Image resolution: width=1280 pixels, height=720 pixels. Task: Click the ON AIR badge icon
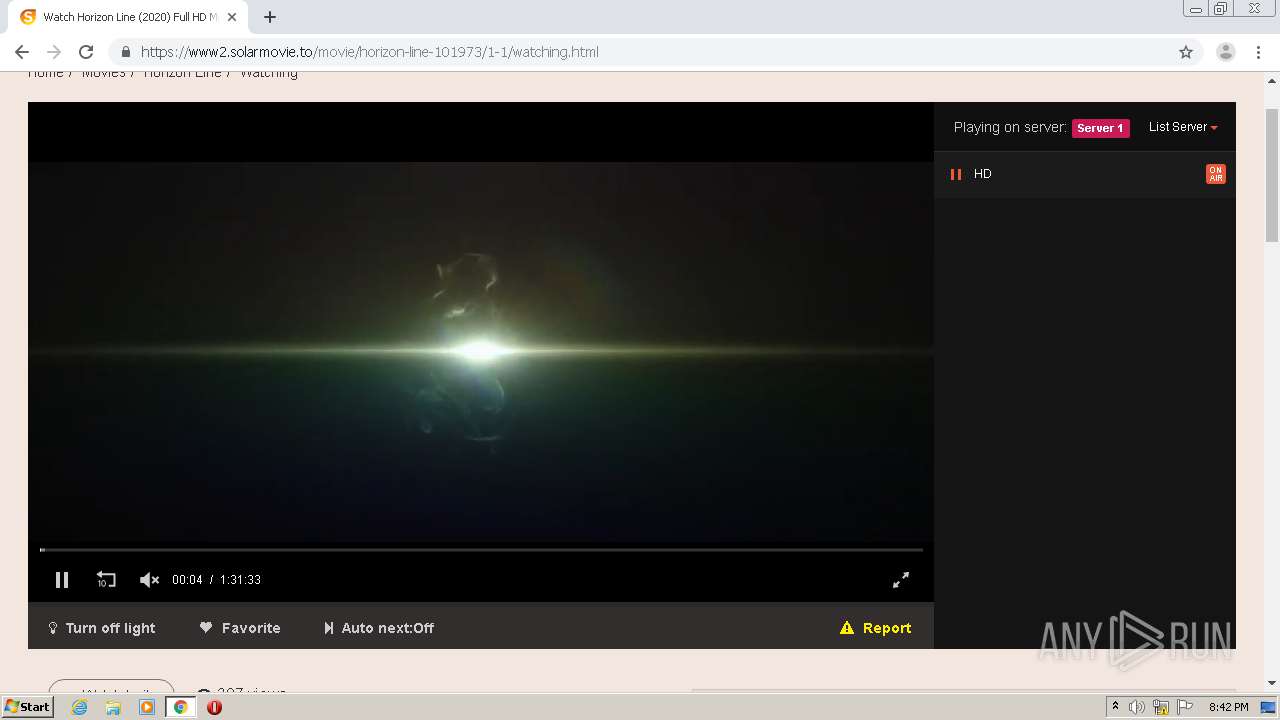(x=1216, y=174)
